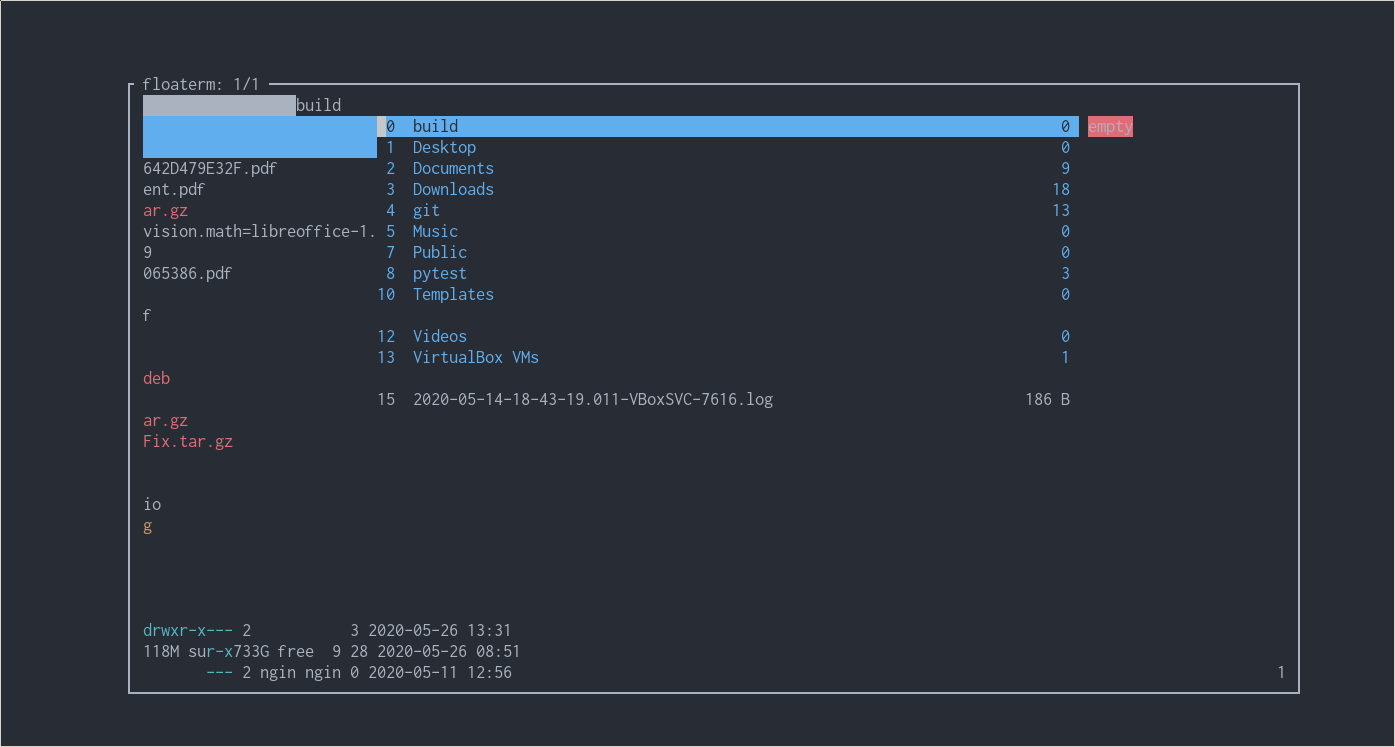
Task: Open the pytest directory
Action: point(439,273)
